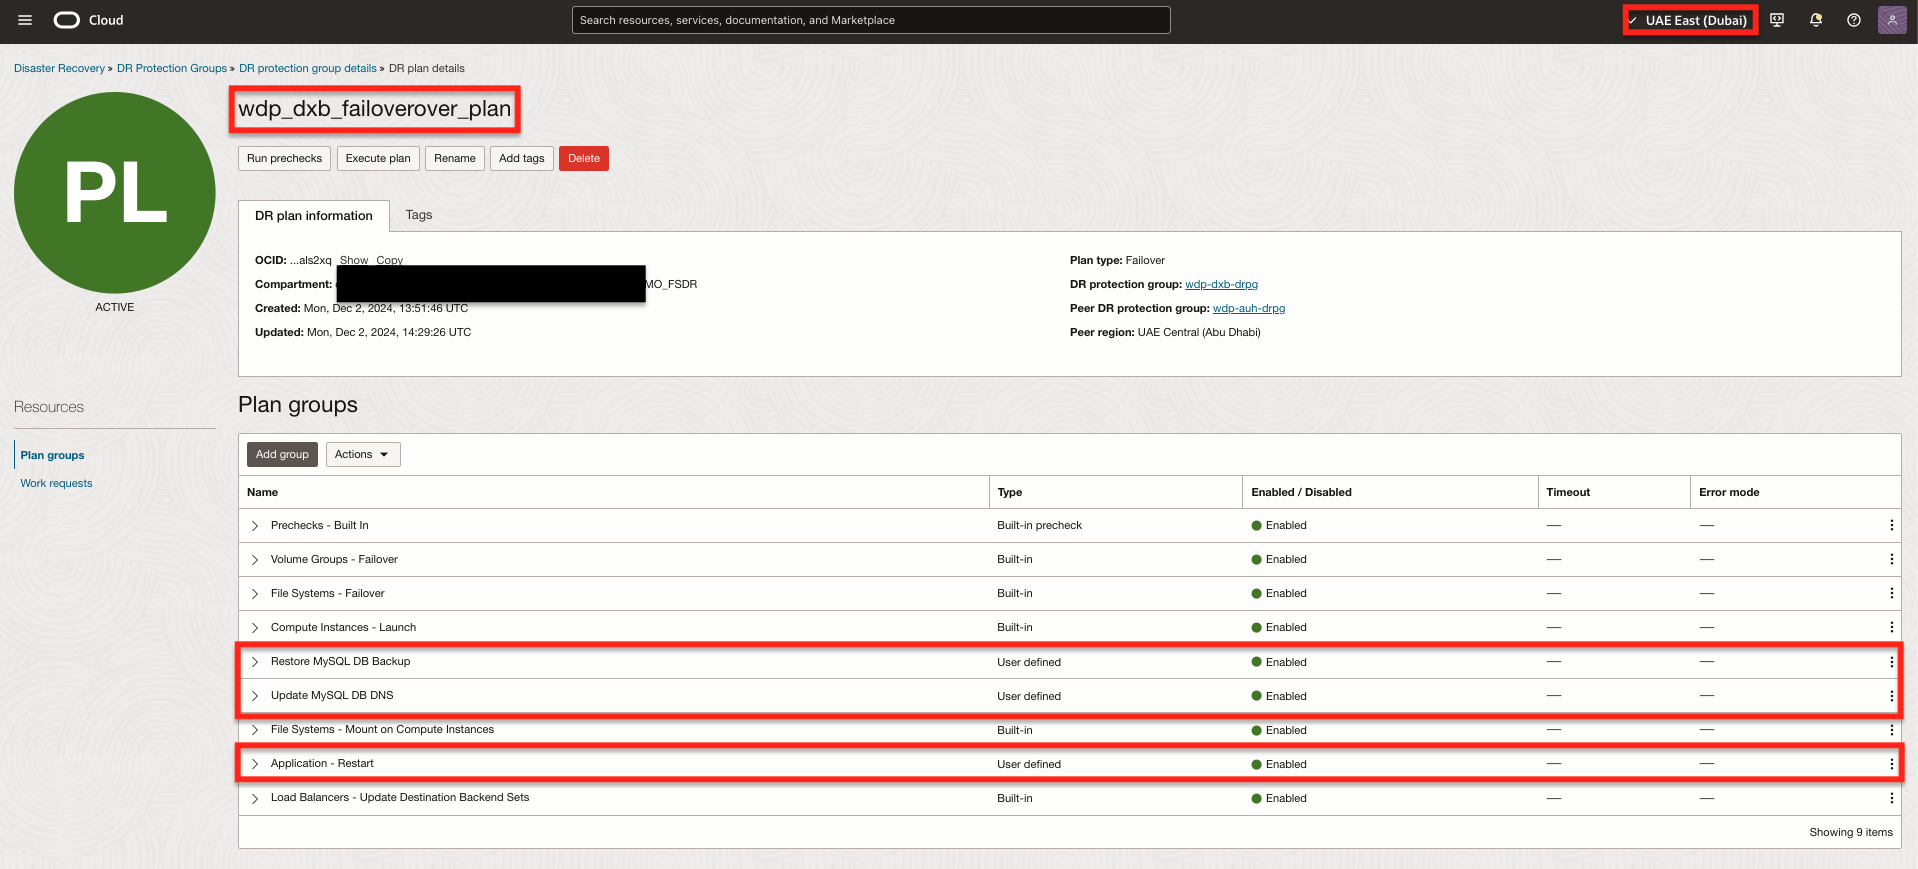The image size is (1918, 869).
Task: Open the wdp-auh-drpg peer group link
Action: click(1249, 309)
